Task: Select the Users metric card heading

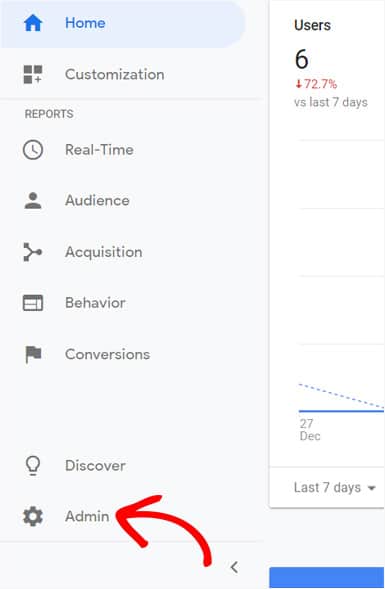Action: (312, 26)
